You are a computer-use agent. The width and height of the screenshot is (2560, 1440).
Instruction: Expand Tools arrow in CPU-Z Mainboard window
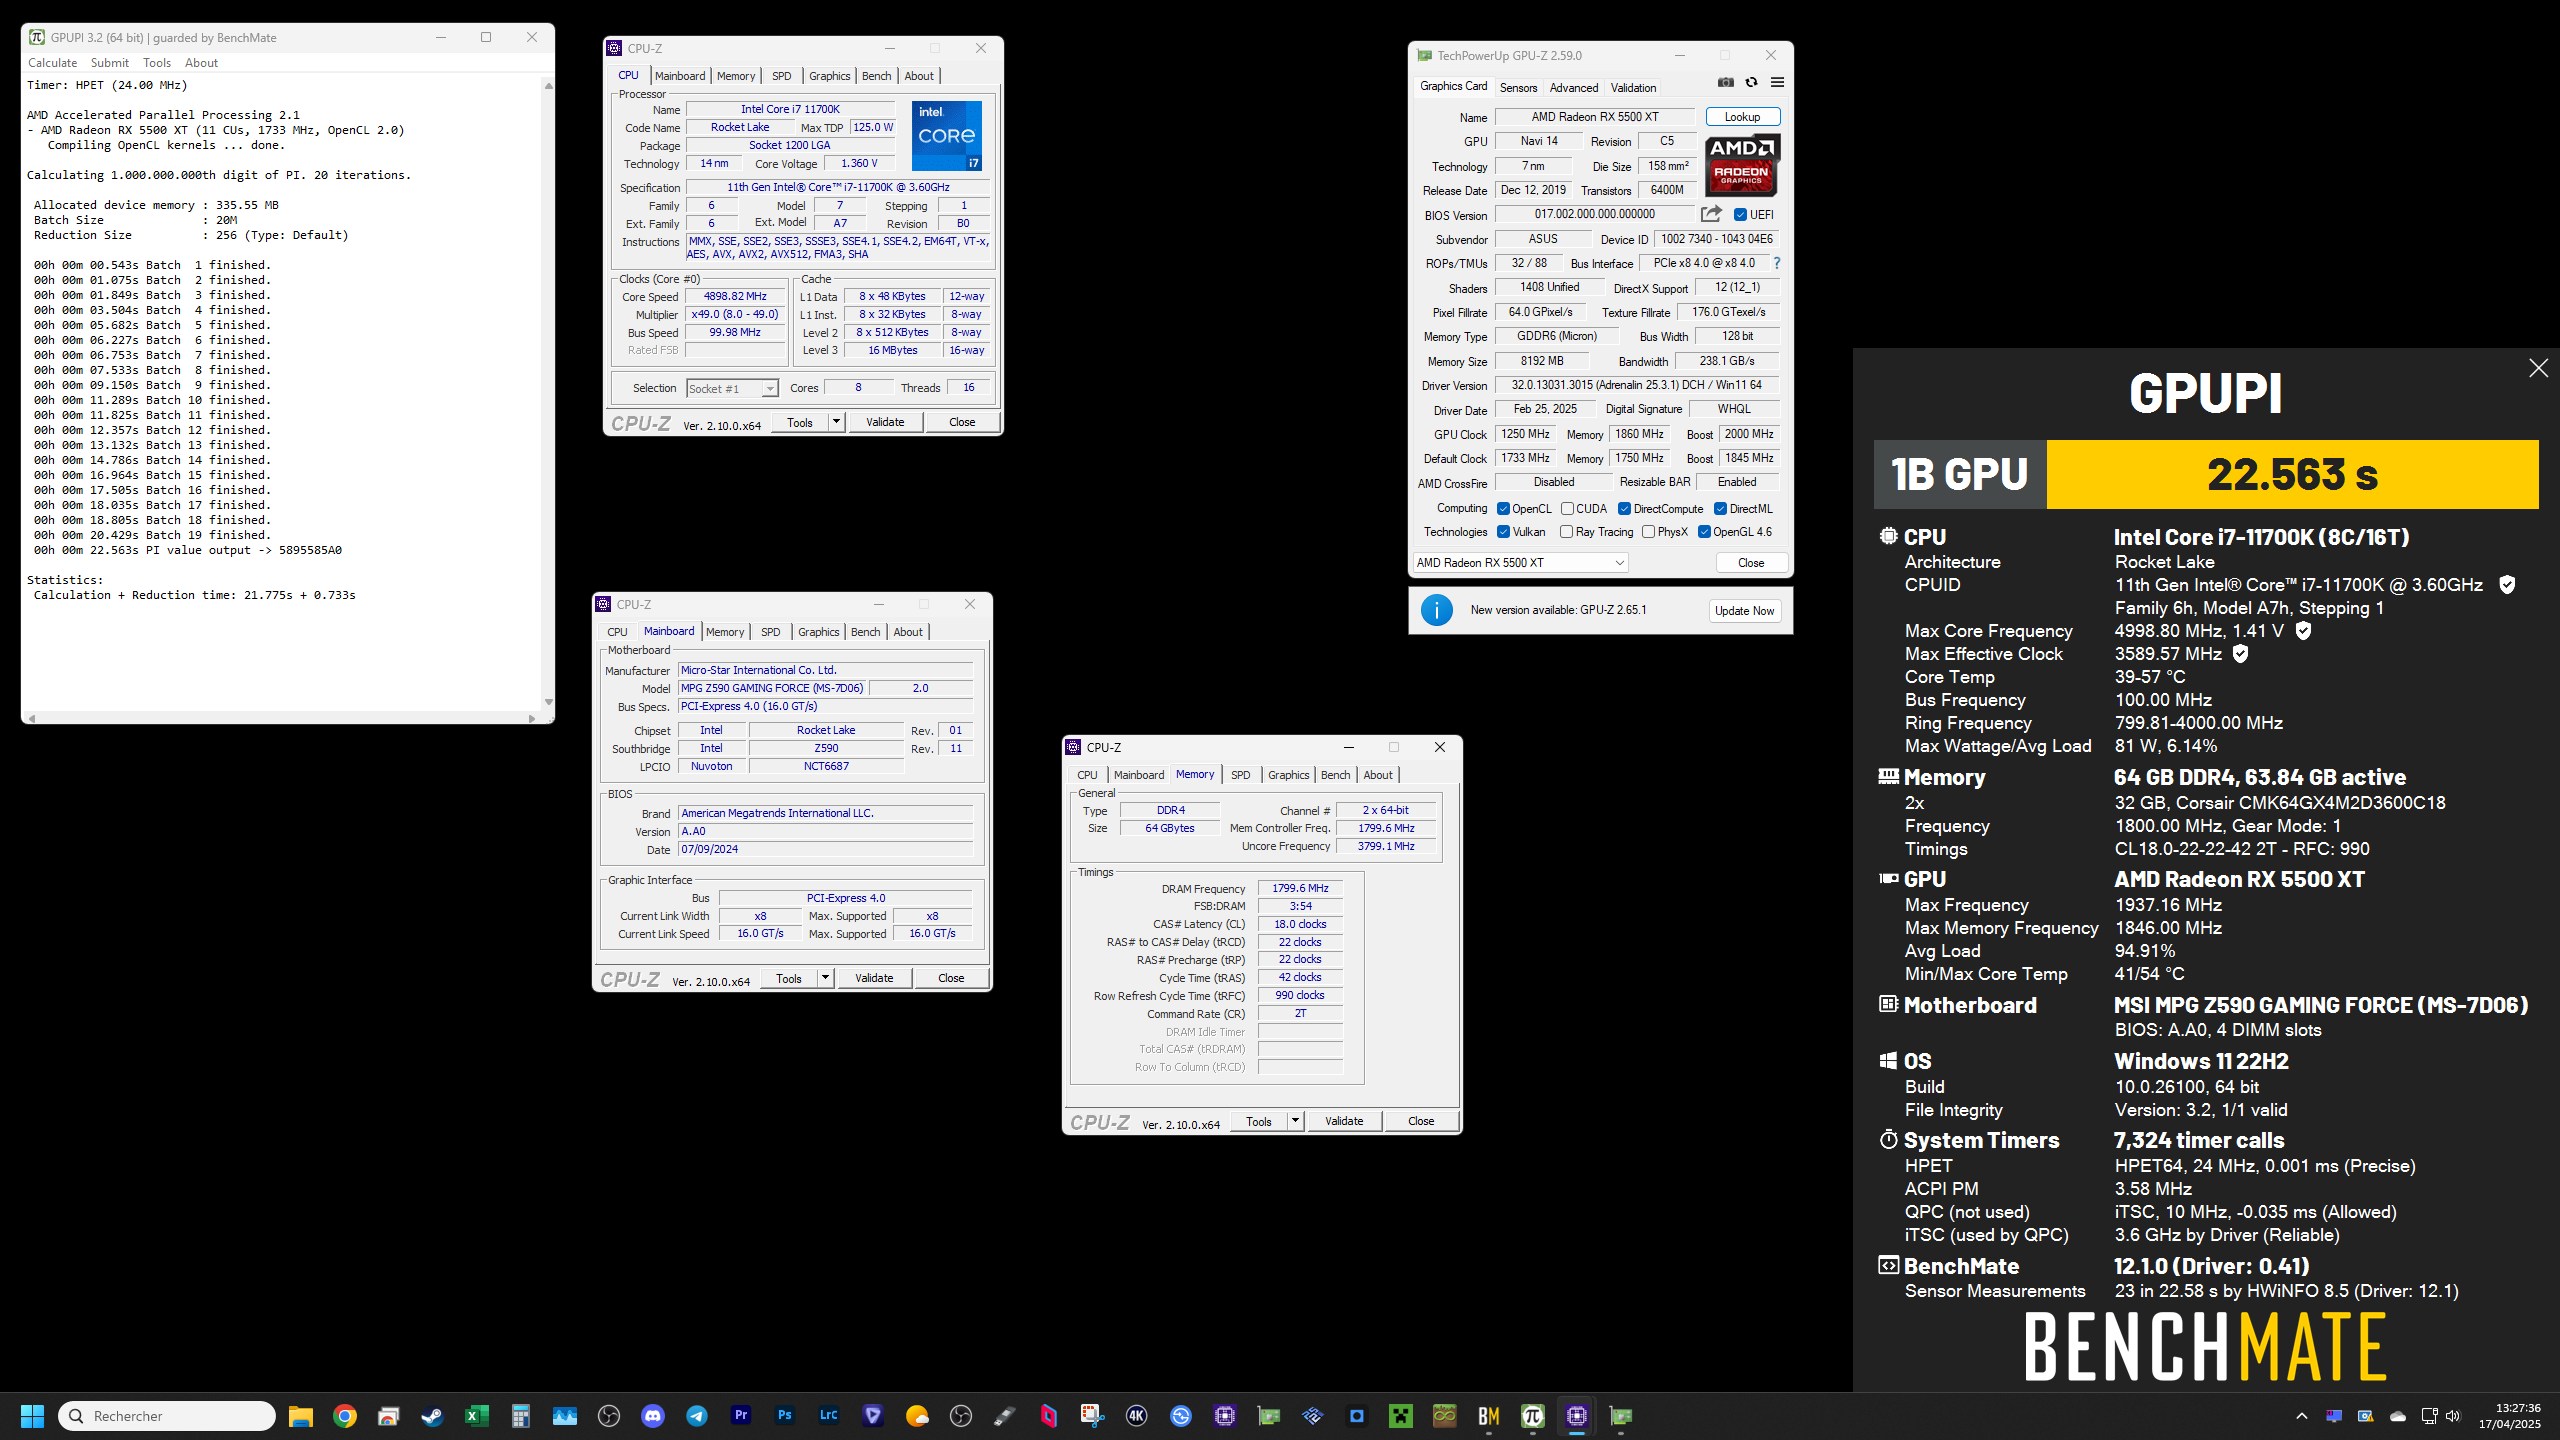point(826,978)
